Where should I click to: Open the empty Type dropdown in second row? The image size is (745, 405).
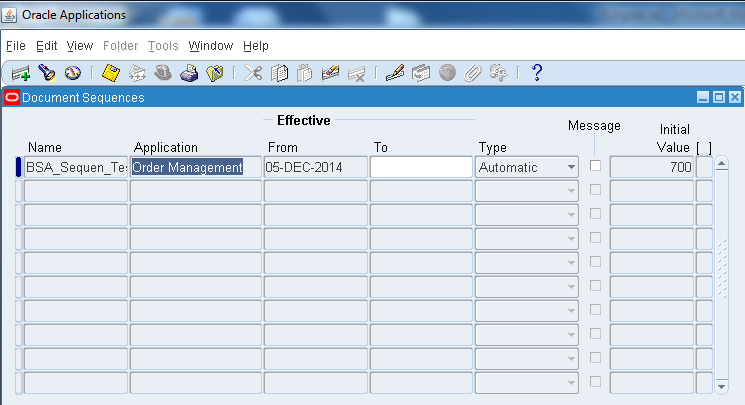pyautogui.click(x=526, y=191)
